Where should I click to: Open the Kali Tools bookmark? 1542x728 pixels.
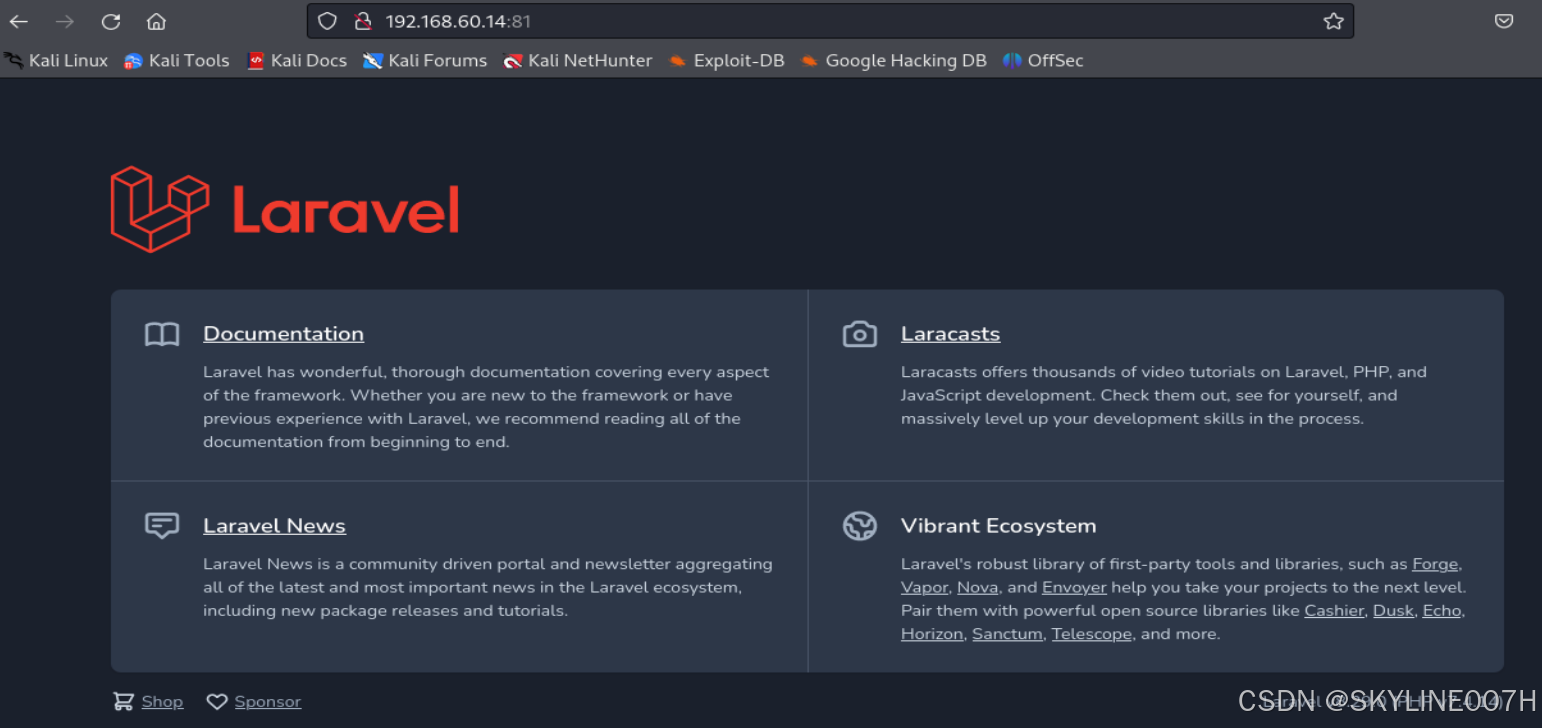[x=176, y=60]
